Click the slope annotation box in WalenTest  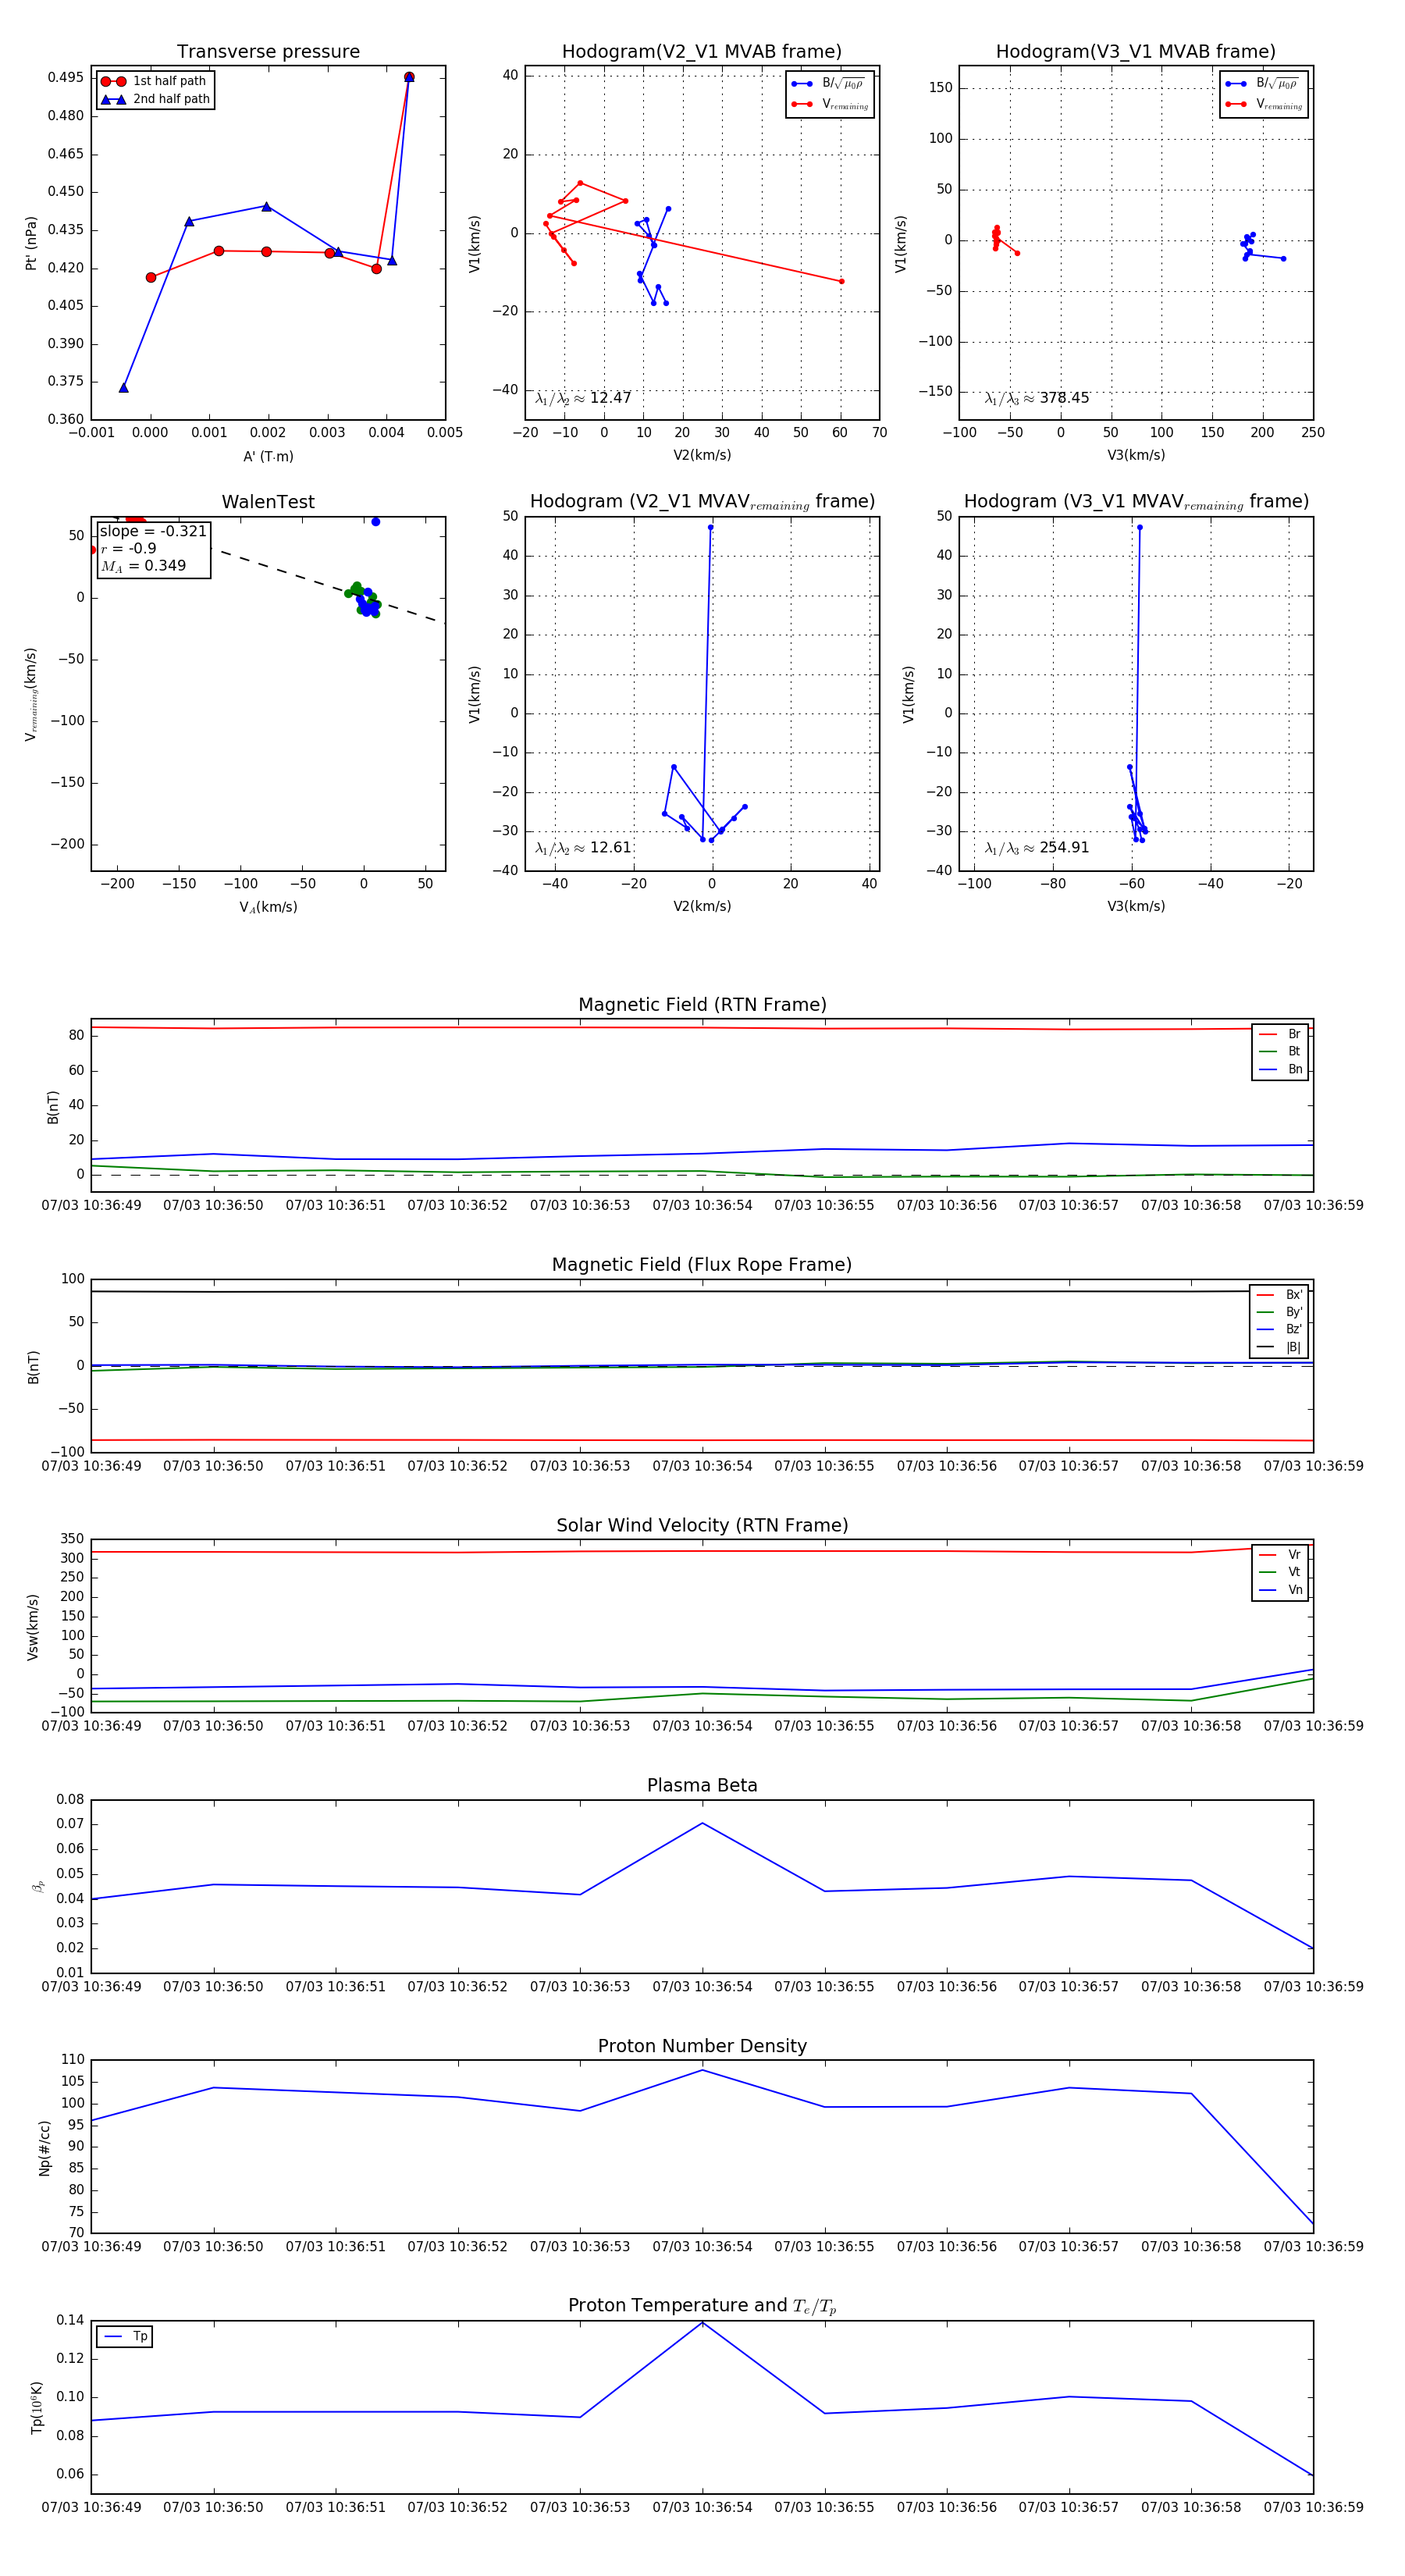[x=153, y=548]
